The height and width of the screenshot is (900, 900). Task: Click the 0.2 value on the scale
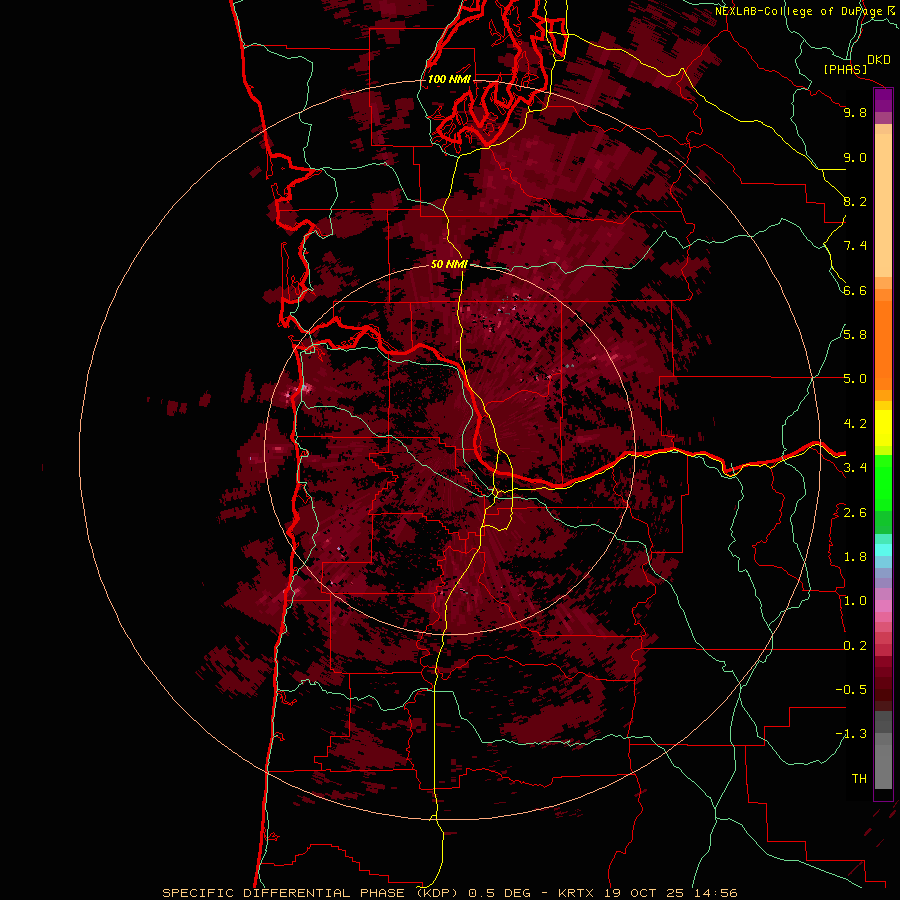pyautogui.click(x=855, y=646)
